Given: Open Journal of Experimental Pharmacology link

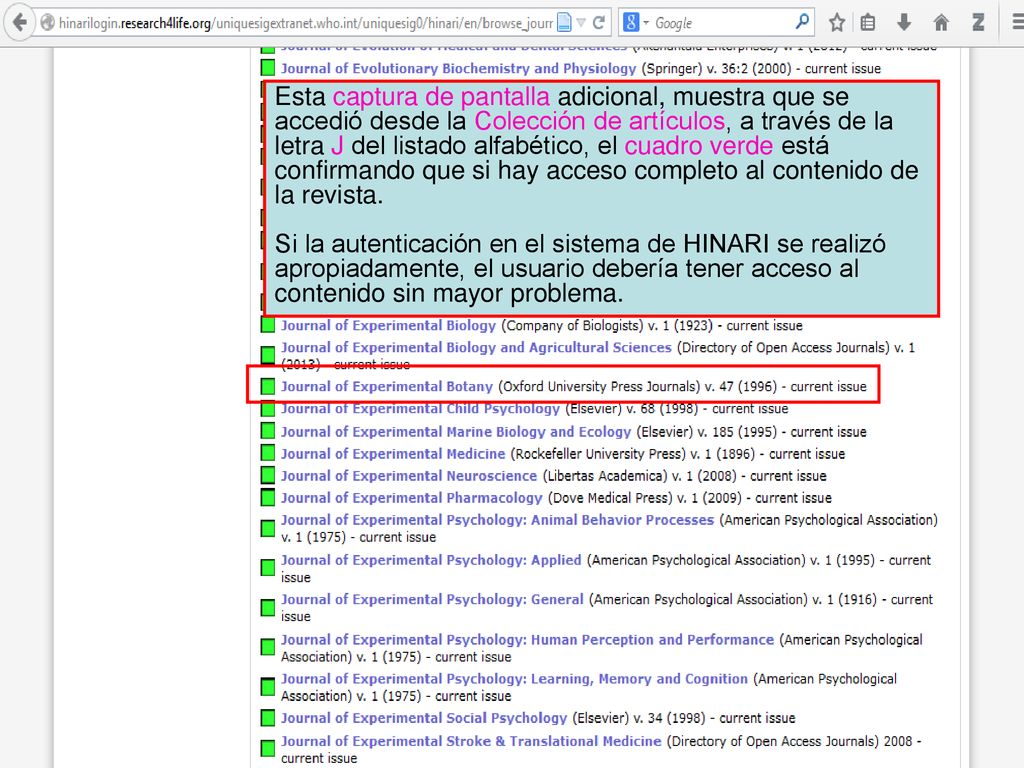Looking at the screenshot, I should [411, 498].
